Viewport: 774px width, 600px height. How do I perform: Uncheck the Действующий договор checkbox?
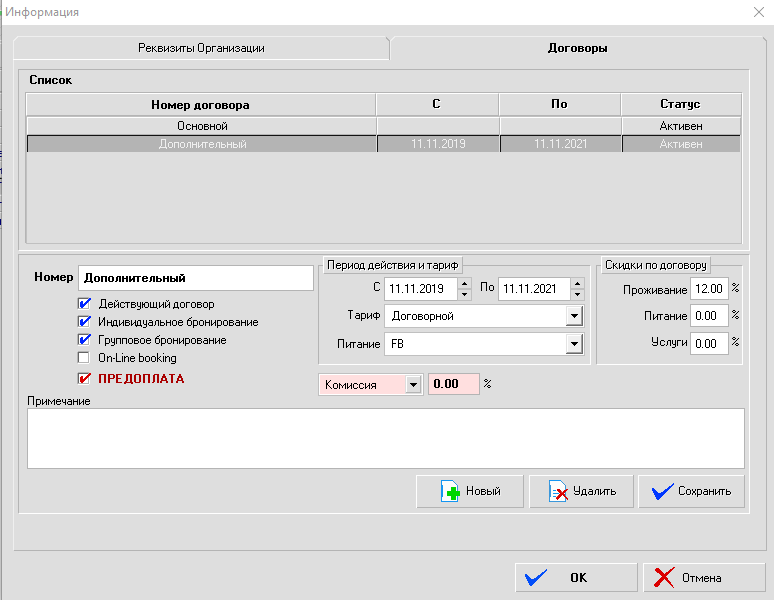click(84, 304)
